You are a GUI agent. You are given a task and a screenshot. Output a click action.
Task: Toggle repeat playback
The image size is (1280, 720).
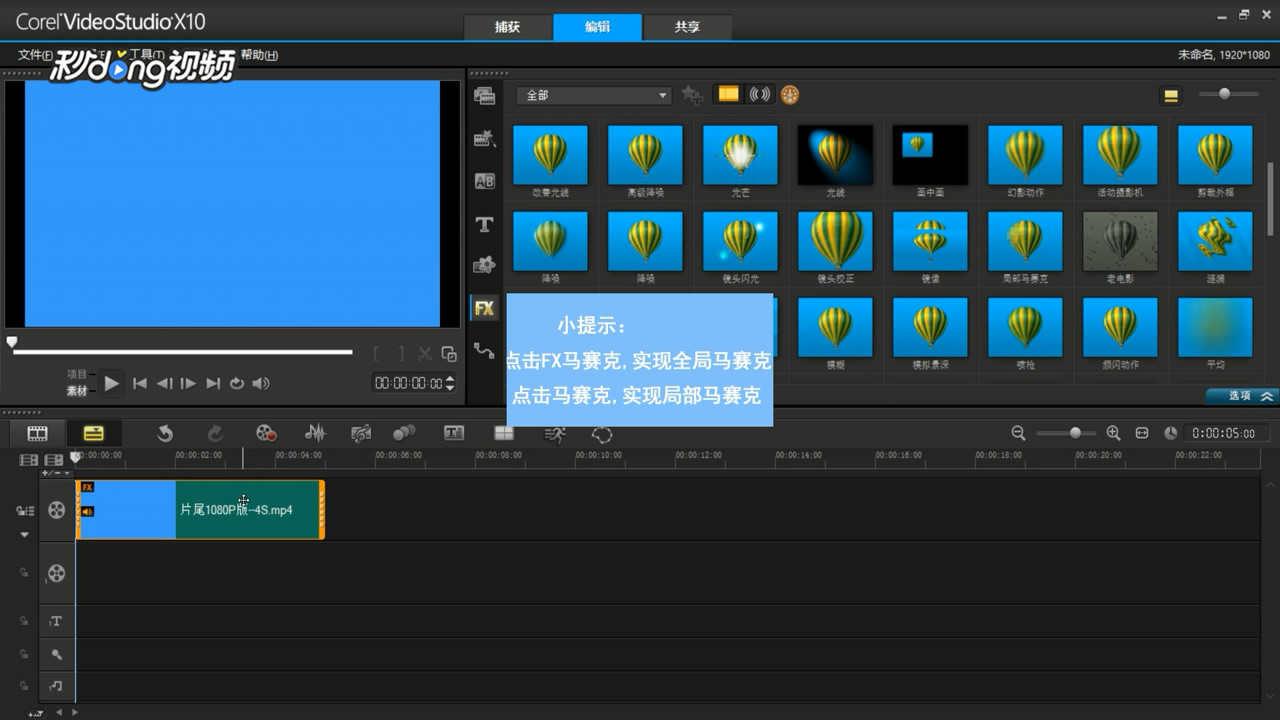point(237,383)
